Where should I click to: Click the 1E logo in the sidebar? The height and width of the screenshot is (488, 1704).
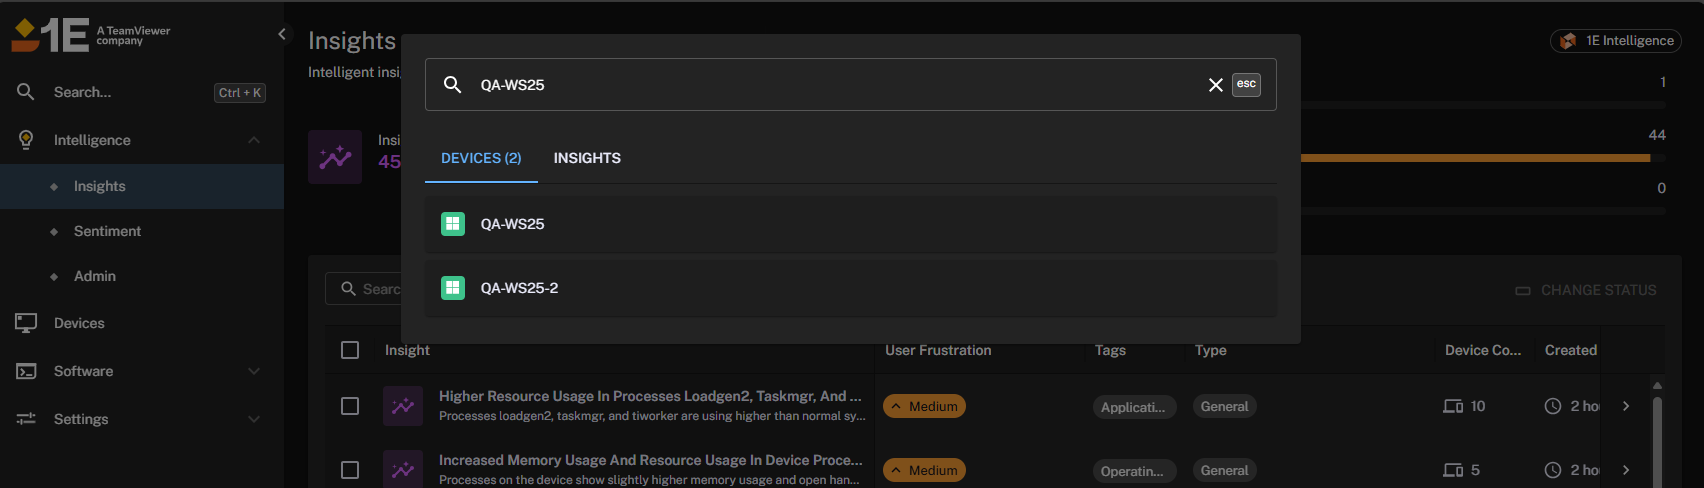click(x=50, y=35)
